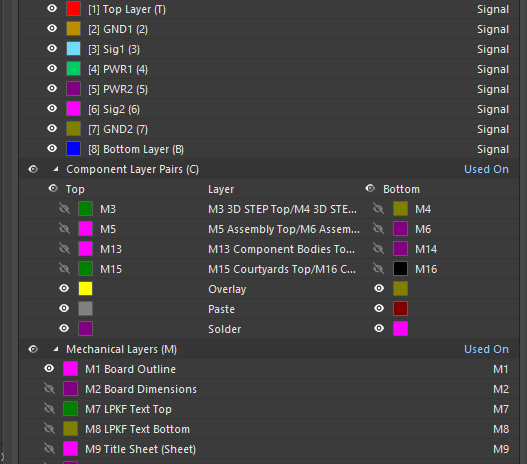Show the M2 Board Dimensions layer
Image resolution: width=527 pixels, height=464 pixels.
[49, 389]
